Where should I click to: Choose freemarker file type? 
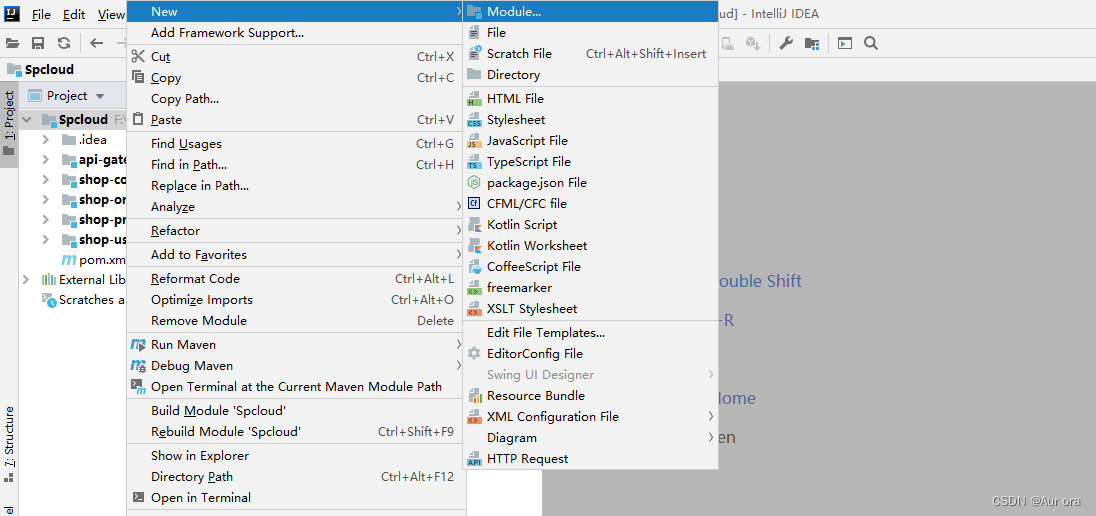591,287
